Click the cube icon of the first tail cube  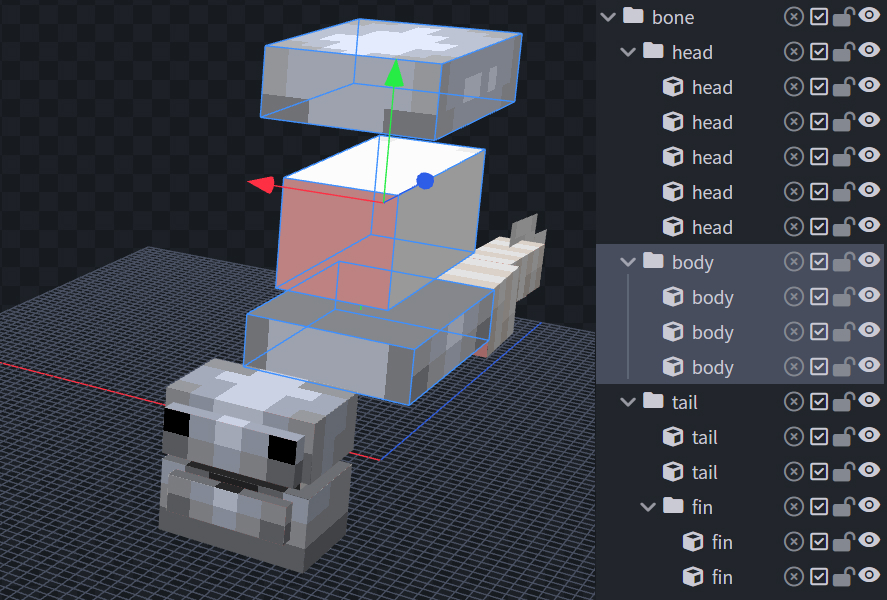pyautogui.click(x=673, y=437)
